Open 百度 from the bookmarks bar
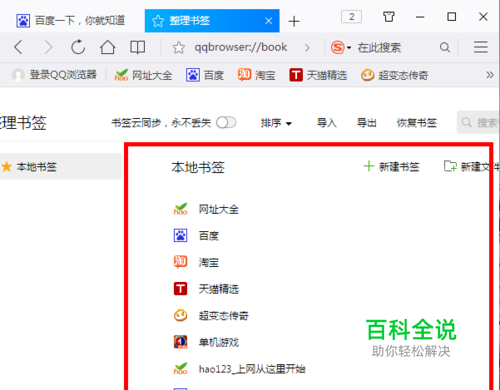The height and width of the screenshot is (390, 500). pos(205,75)
